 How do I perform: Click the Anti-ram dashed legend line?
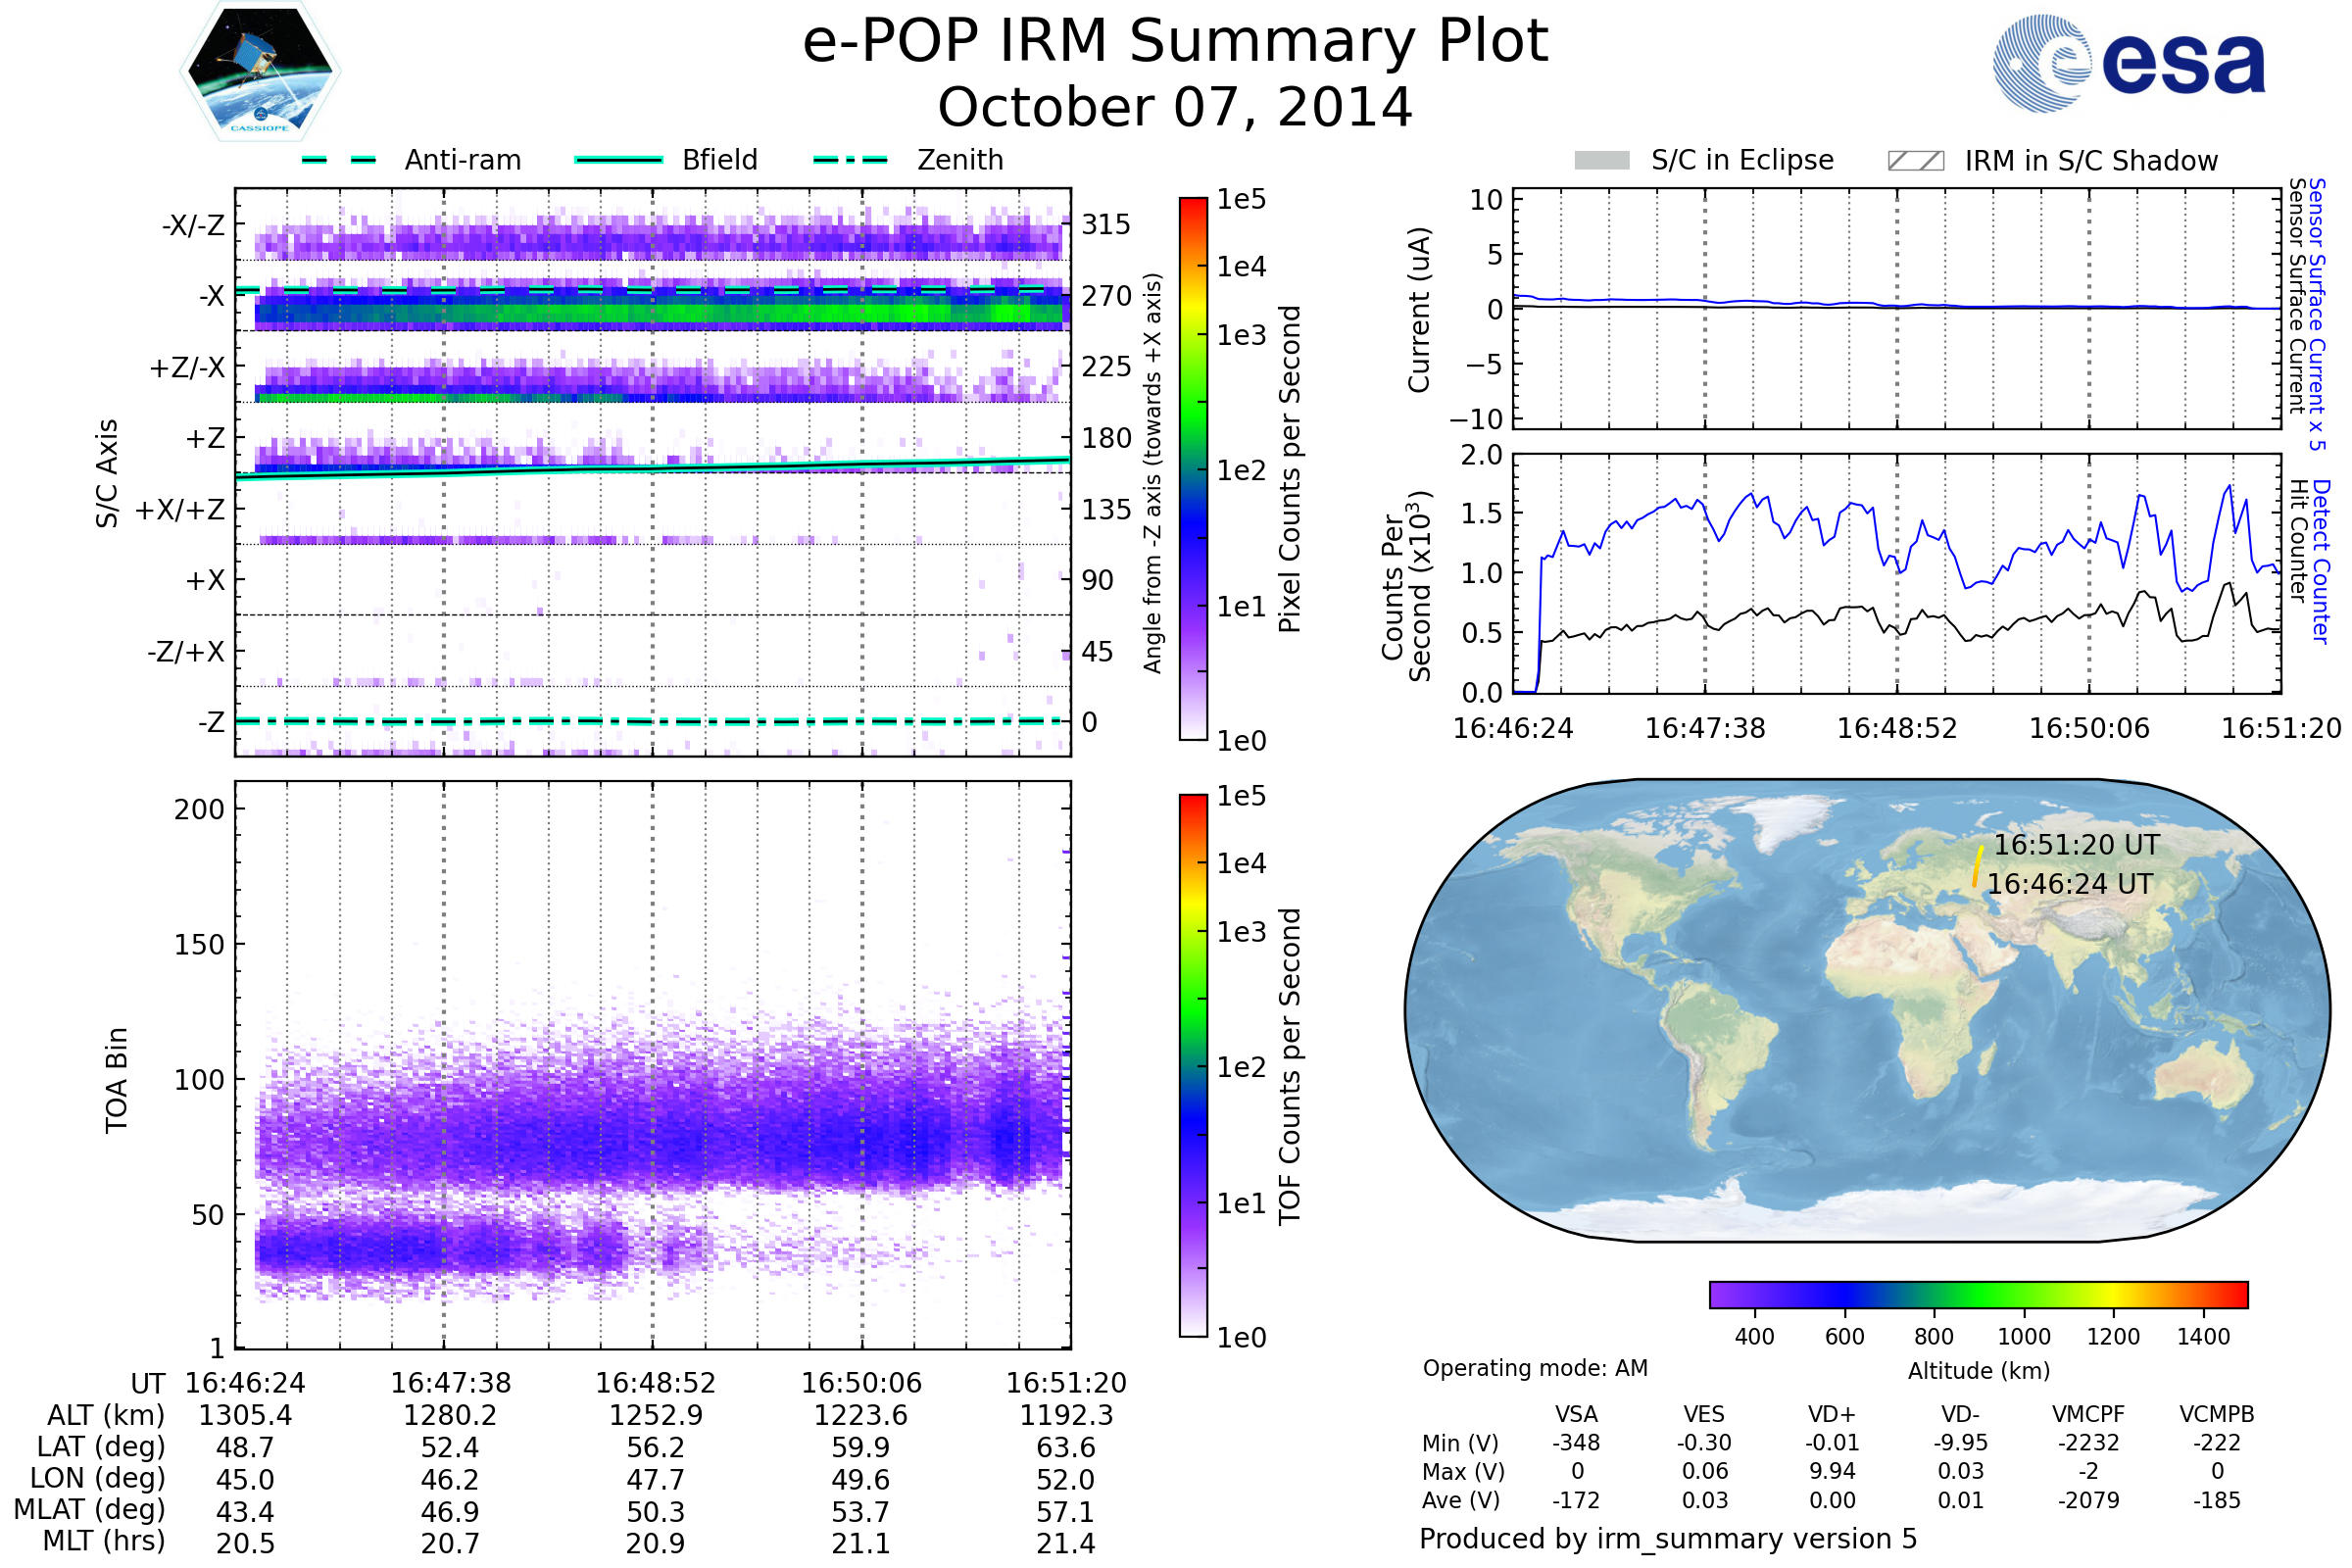[x=339, y=160]
